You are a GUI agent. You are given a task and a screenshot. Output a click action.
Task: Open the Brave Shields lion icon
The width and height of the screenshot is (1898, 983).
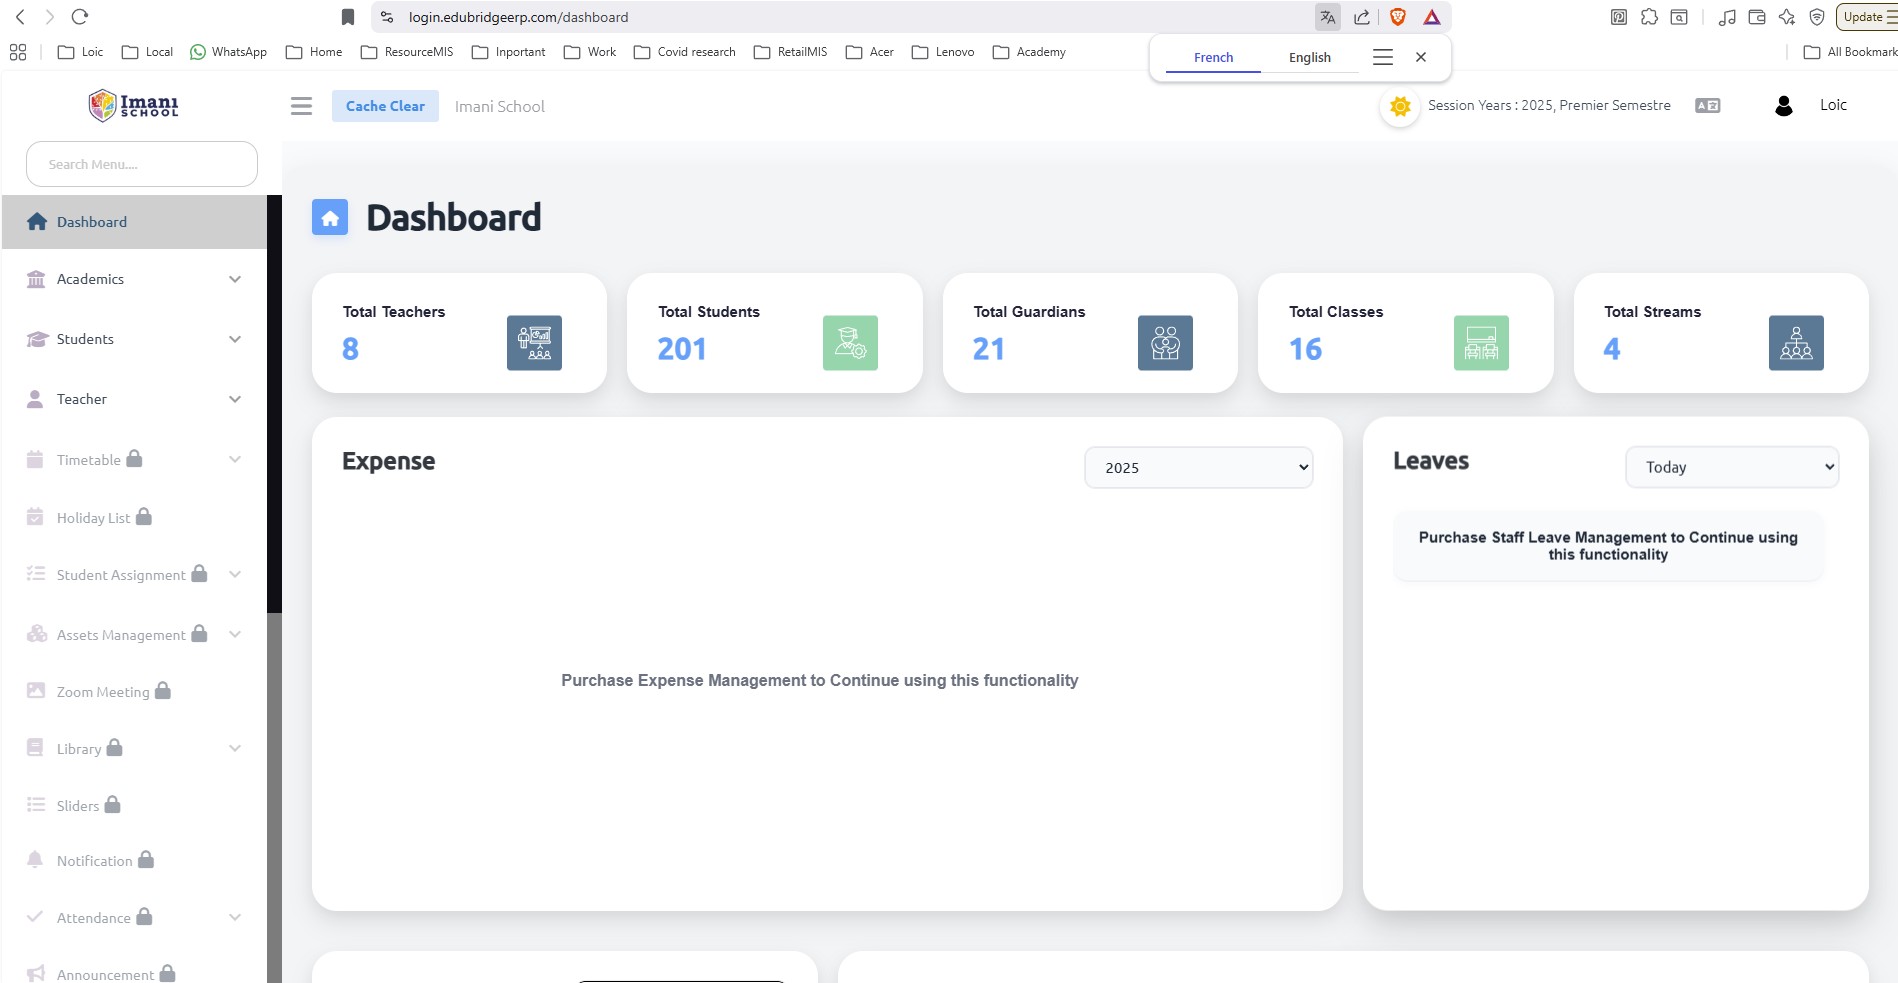tap(1398, 17)
